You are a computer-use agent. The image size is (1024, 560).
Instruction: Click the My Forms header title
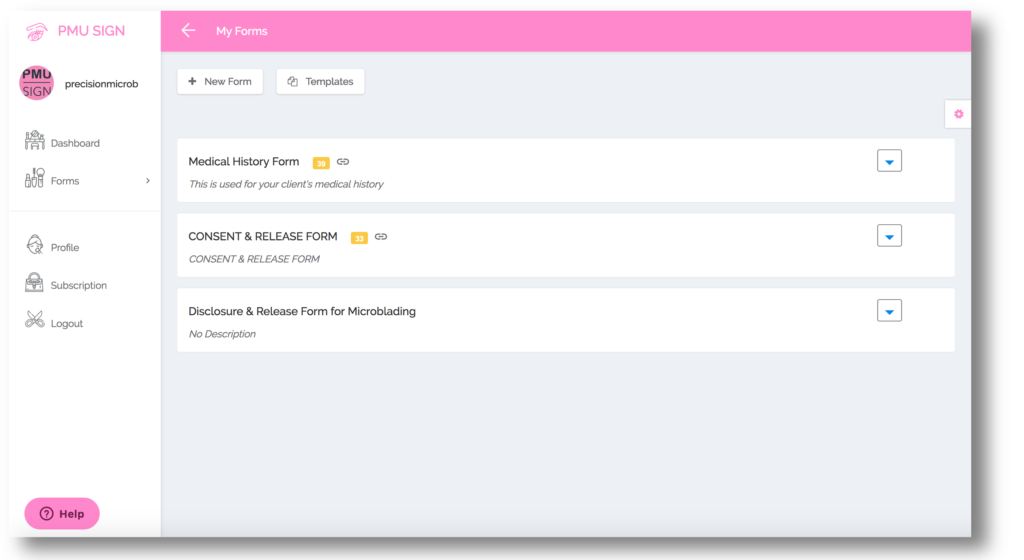[x=242, y=31]
